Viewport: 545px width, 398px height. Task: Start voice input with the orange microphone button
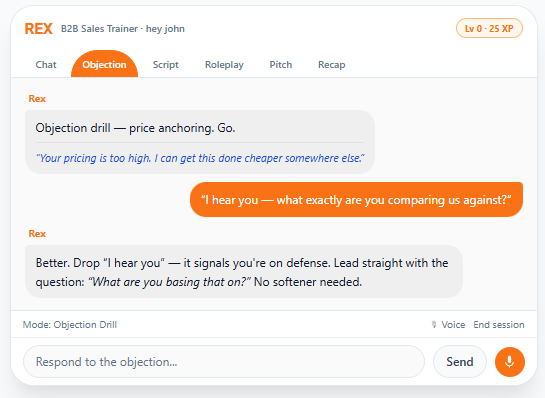[x=510, y=362]
